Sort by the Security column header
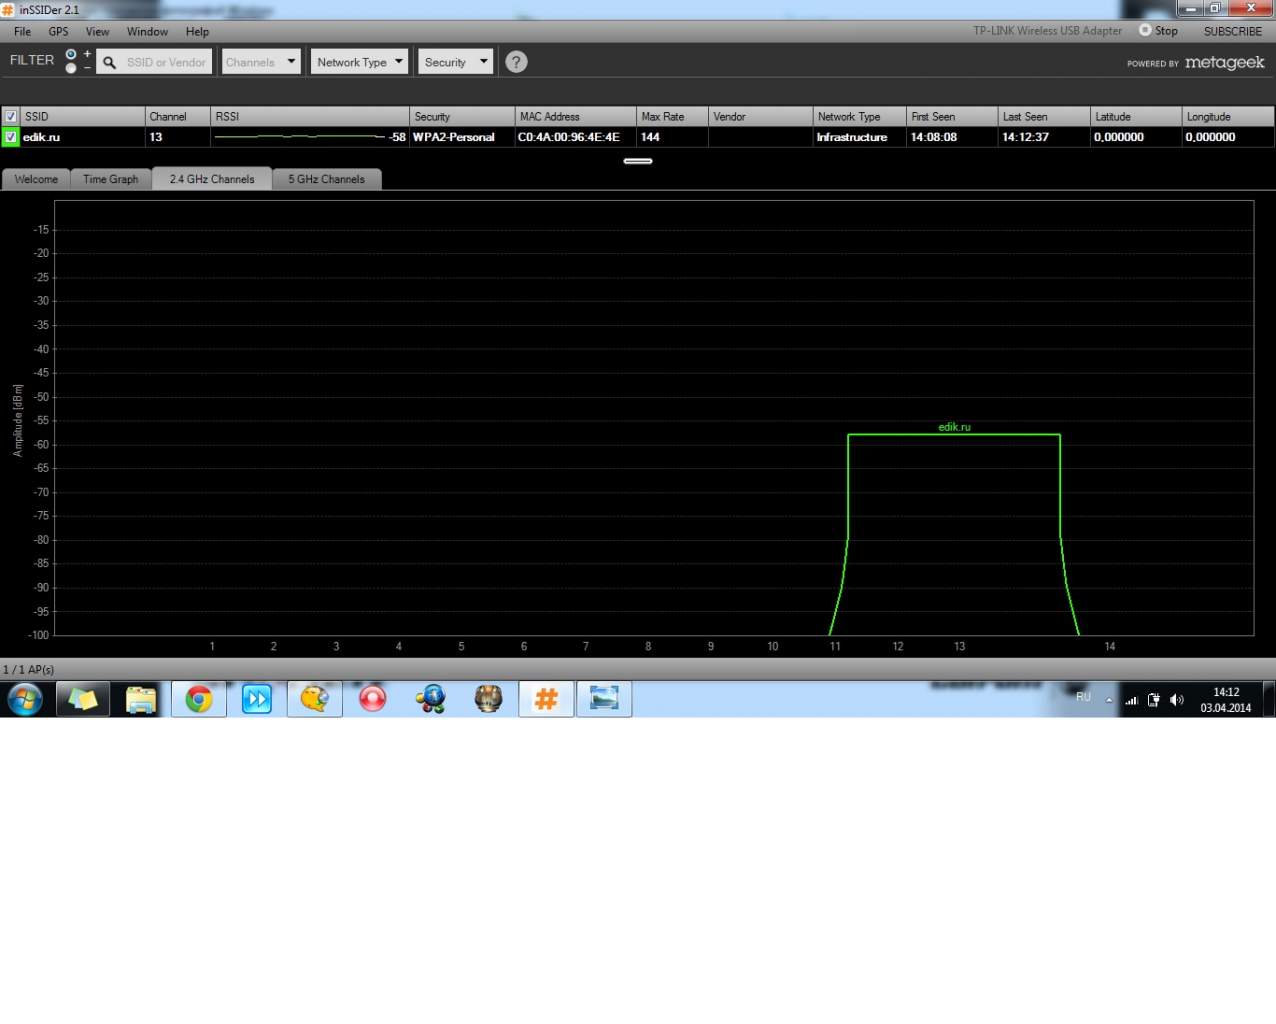Screen dimensions: 1276x1024 [x=462, y=117]
